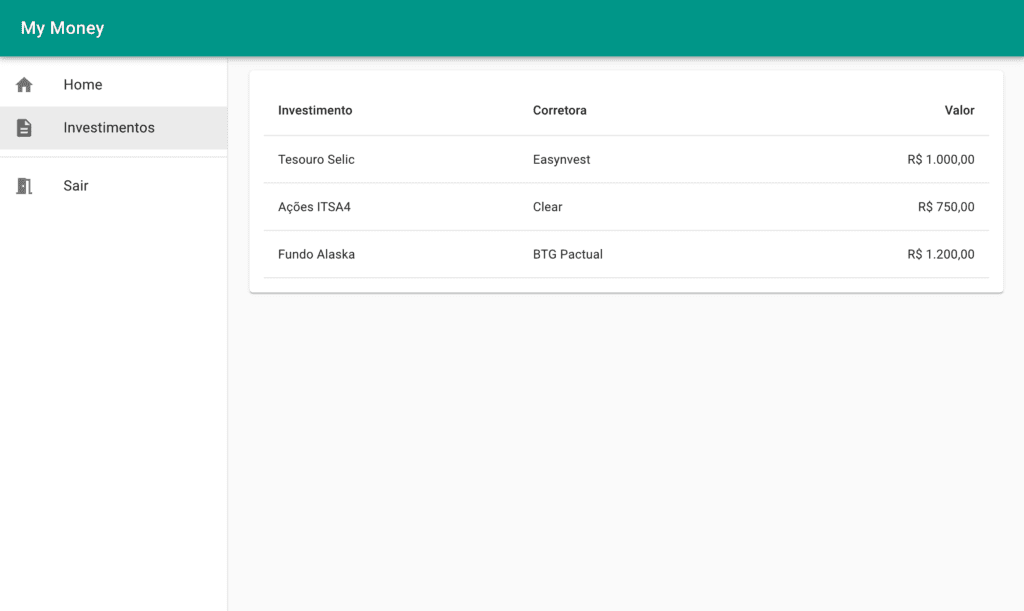Image resolution: width=1024 pixels, height=611 pixels.
Task: Click the BTG Pactual broker entry
Action: pyautogui.click(x=568, y=254)
